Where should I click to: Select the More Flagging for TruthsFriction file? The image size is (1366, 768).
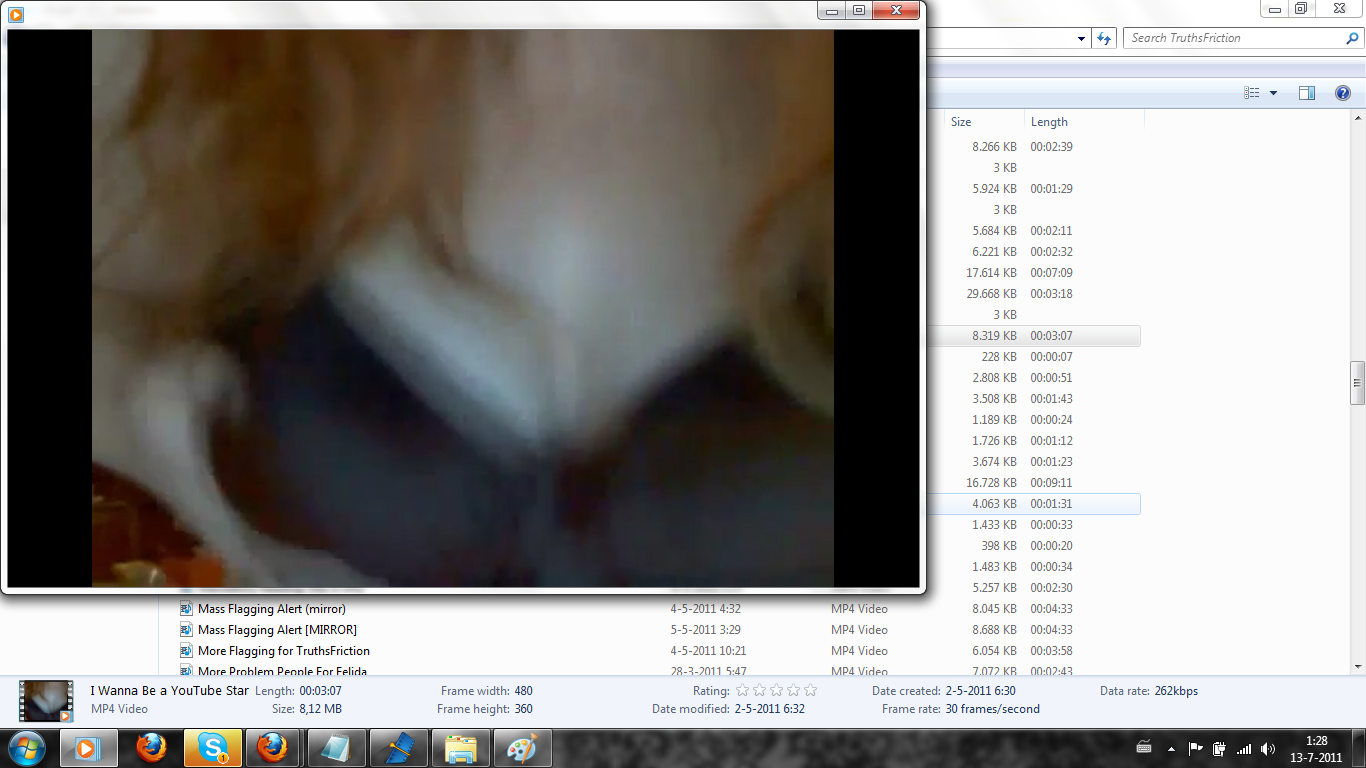point(284,651)
